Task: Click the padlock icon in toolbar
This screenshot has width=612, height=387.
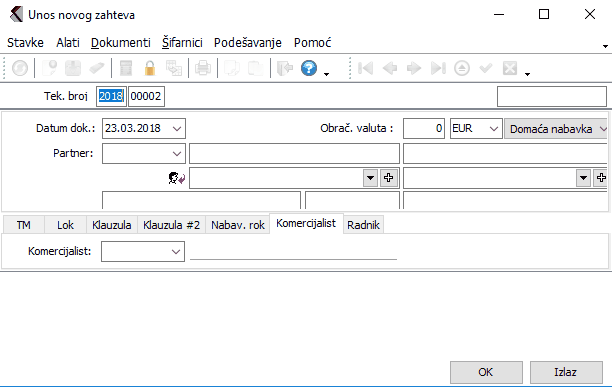Action: (x=149, y=68)
